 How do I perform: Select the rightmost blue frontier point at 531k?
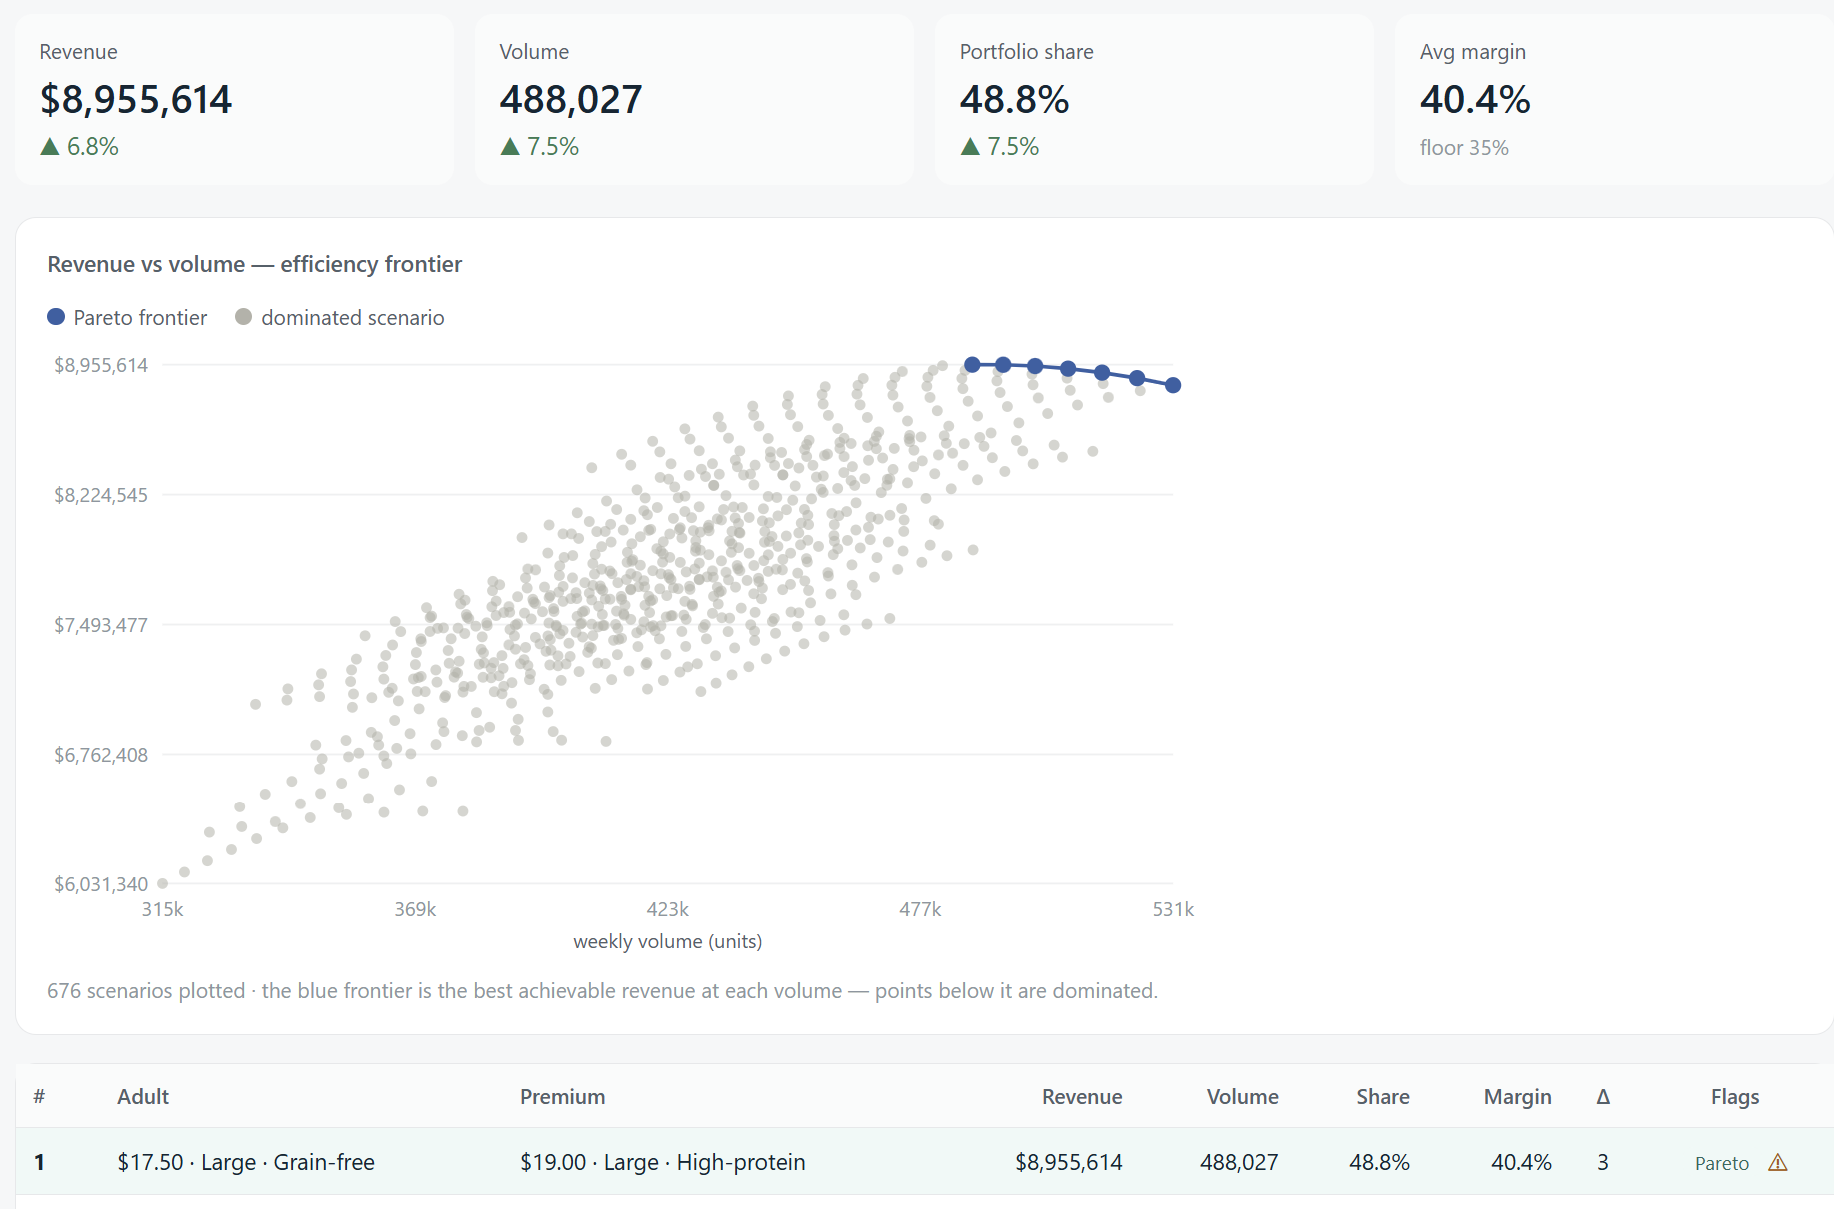click(1173, 385)
